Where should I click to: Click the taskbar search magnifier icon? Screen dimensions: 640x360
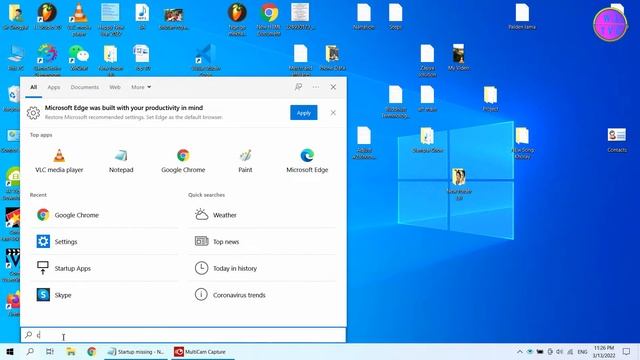[x=30, y=351]
